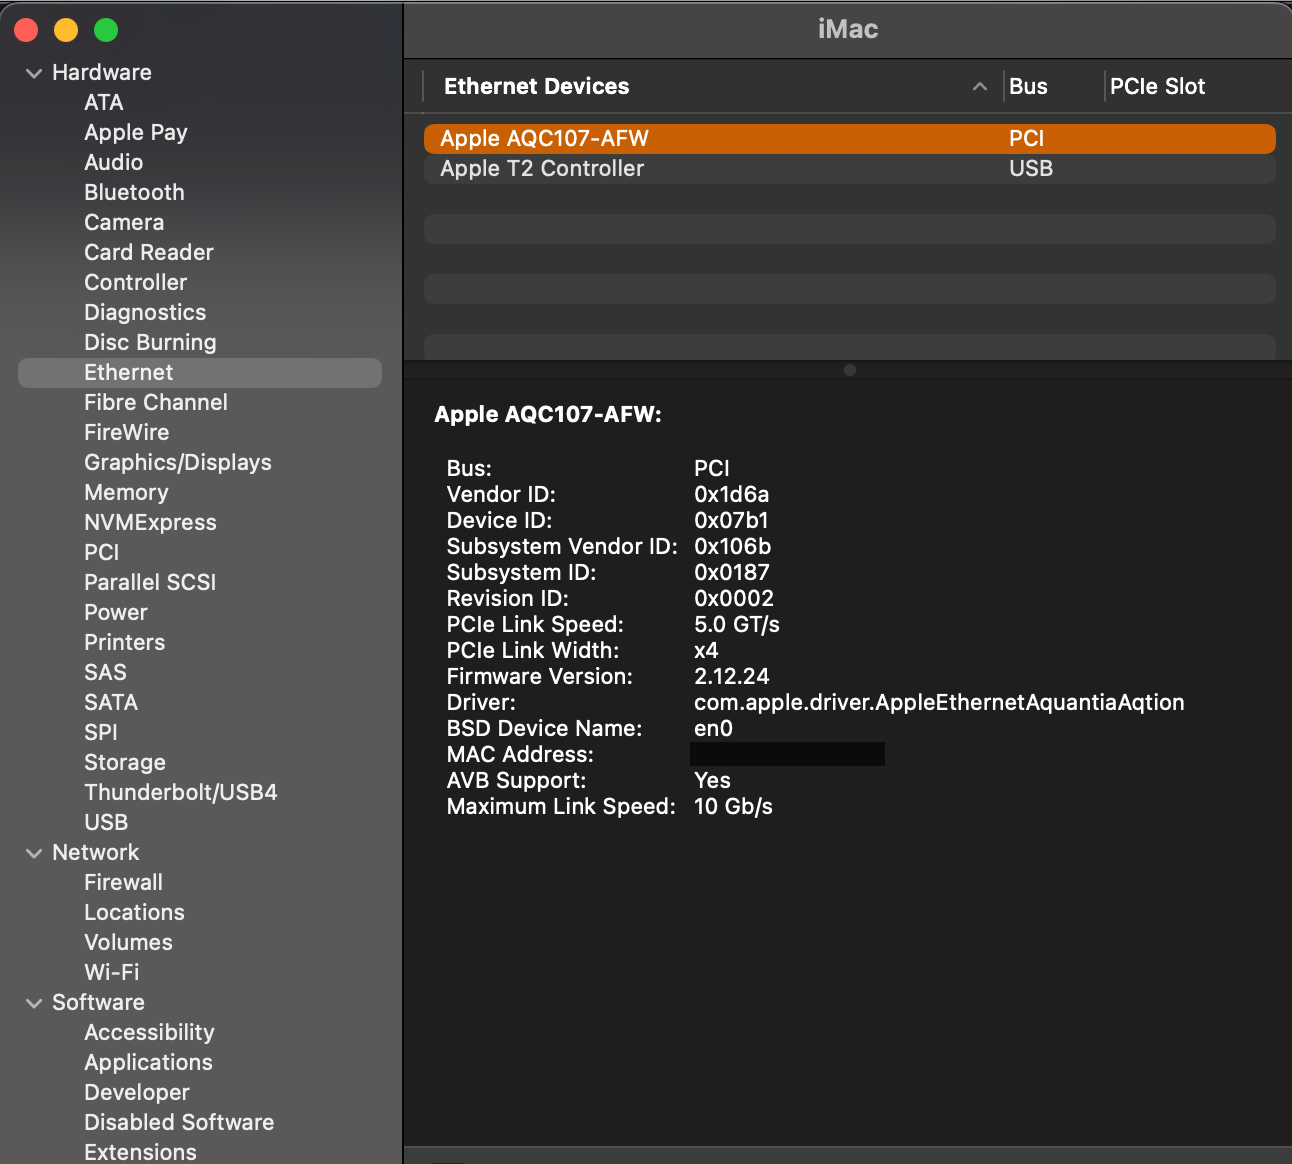The width and height of the screenshot is (1292, 1164).
Task: Open Firewall under Network
Action: [x=124, y=883]
